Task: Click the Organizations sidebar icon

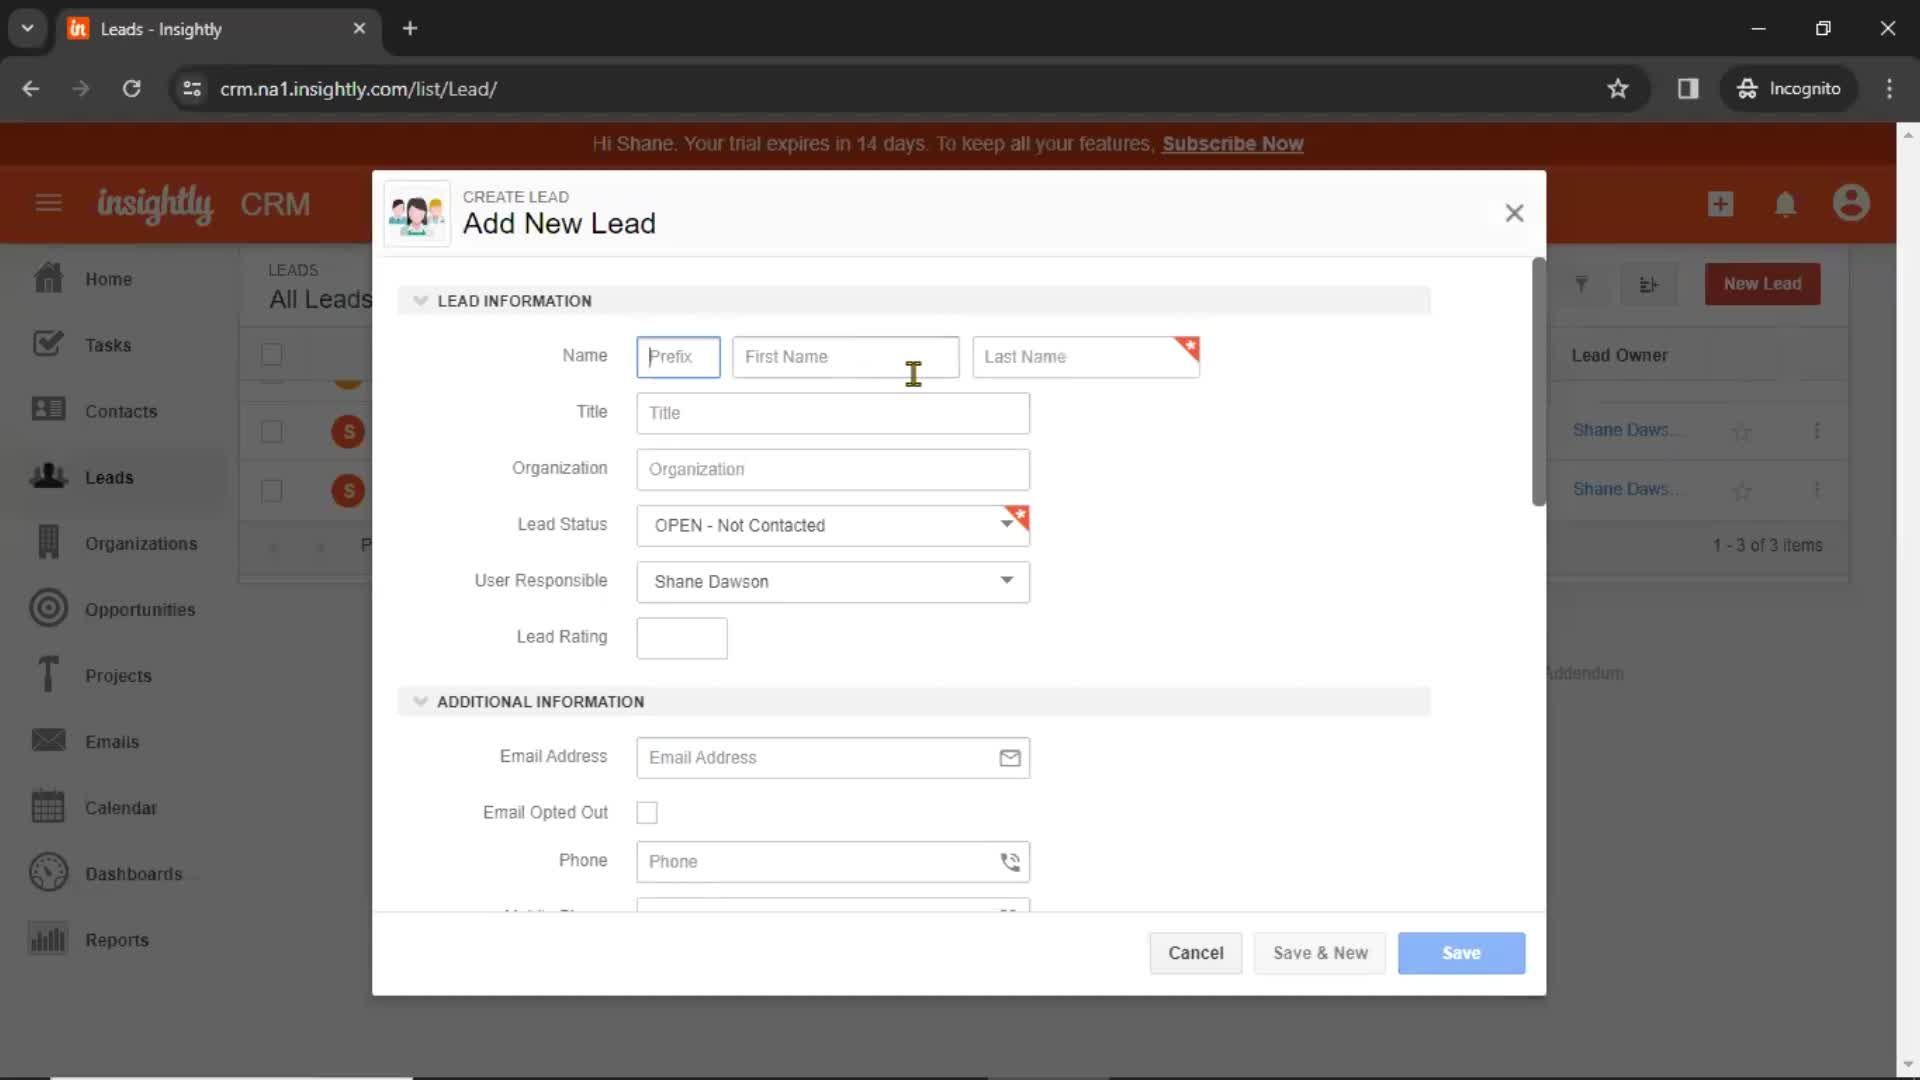Action: pyautogui.click(x=47, y=543)
